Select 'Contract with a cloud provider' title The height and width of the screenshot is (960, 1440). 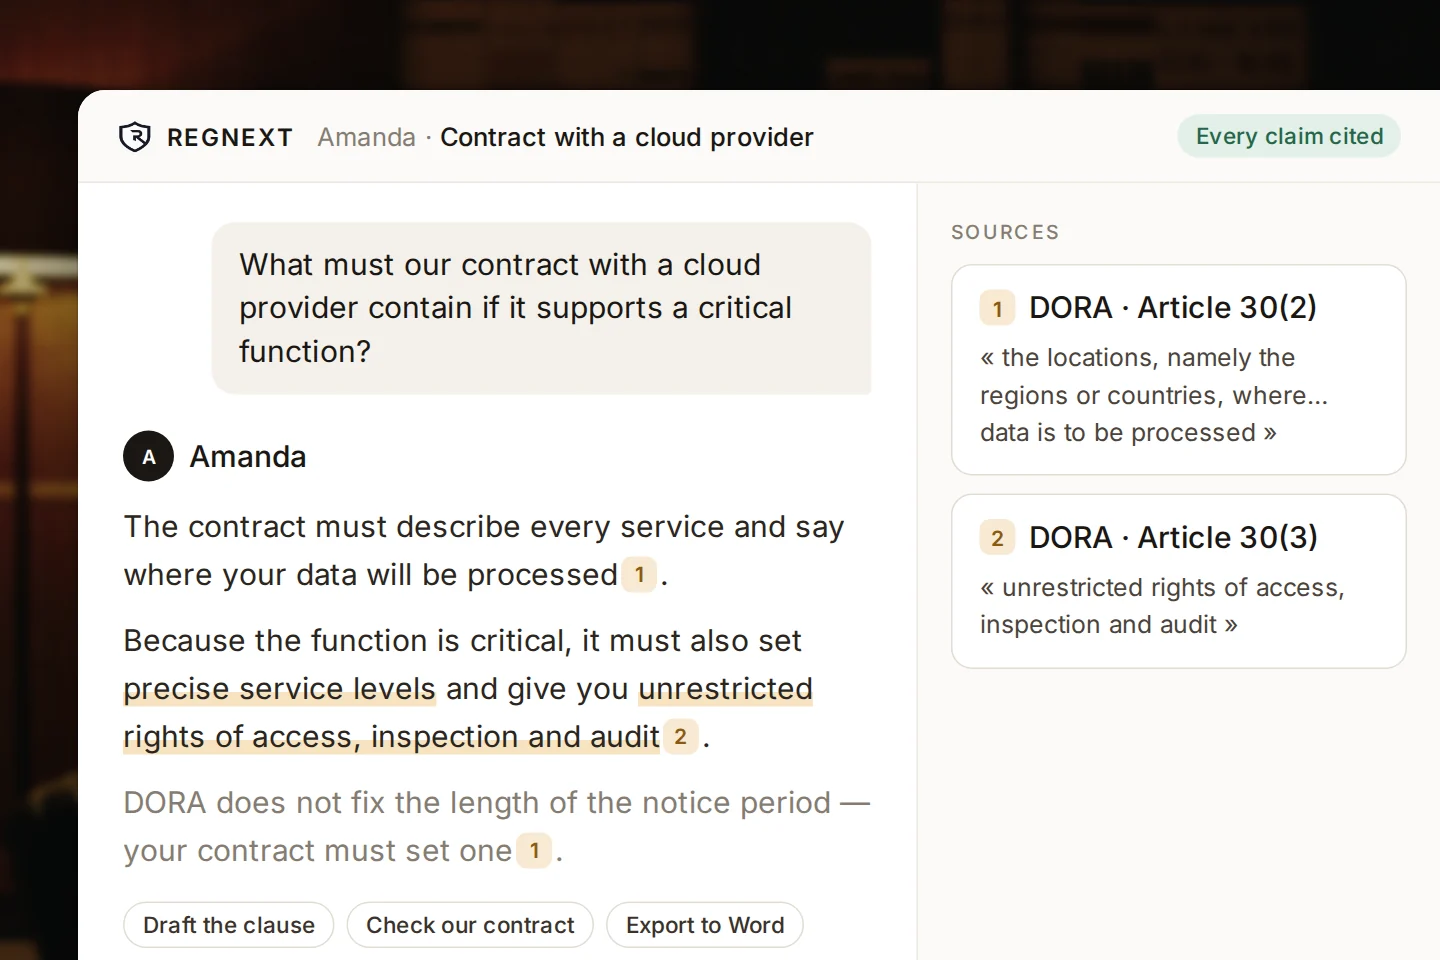point(627,137)
